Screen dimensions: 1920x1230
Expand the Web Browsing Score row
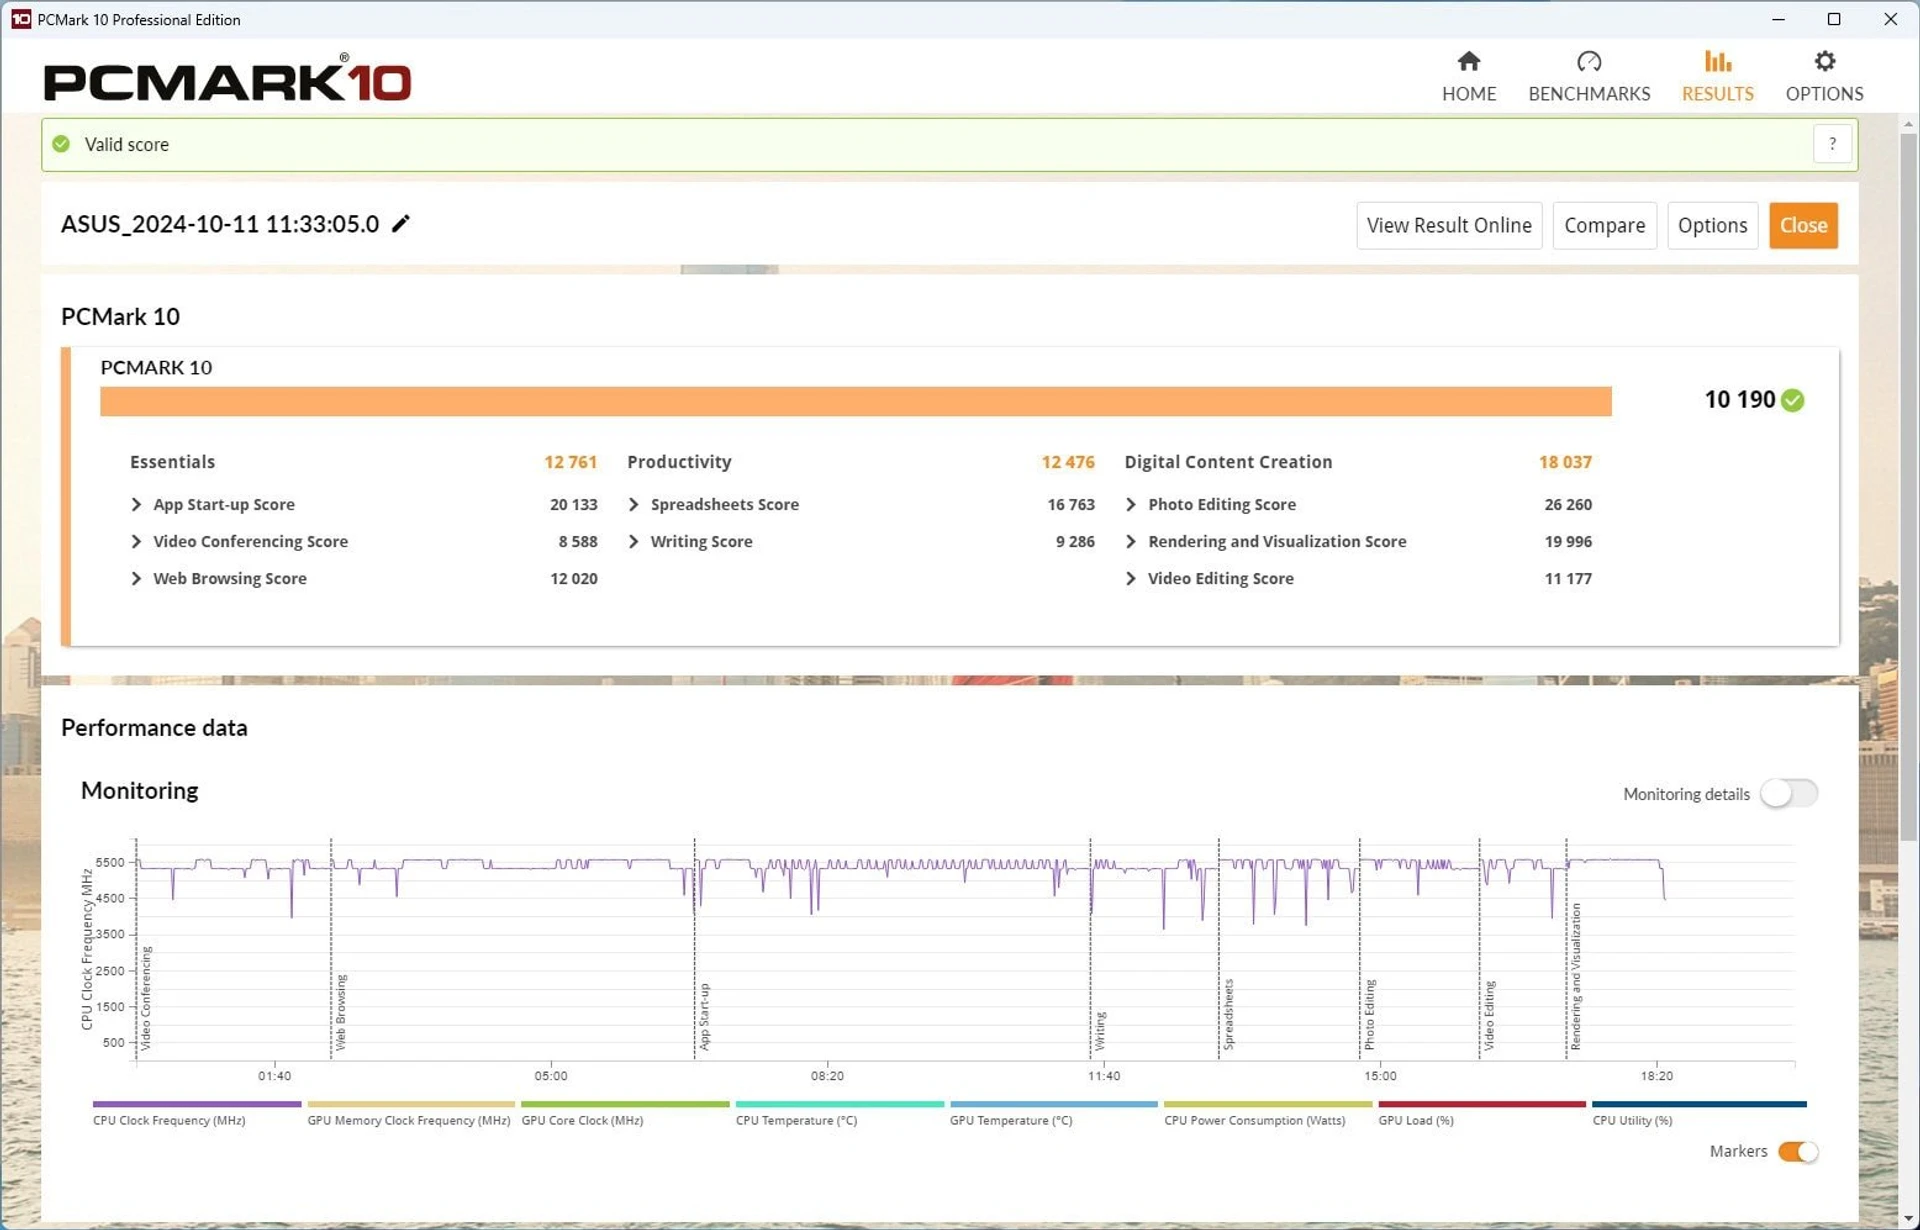tap(136, 578)
